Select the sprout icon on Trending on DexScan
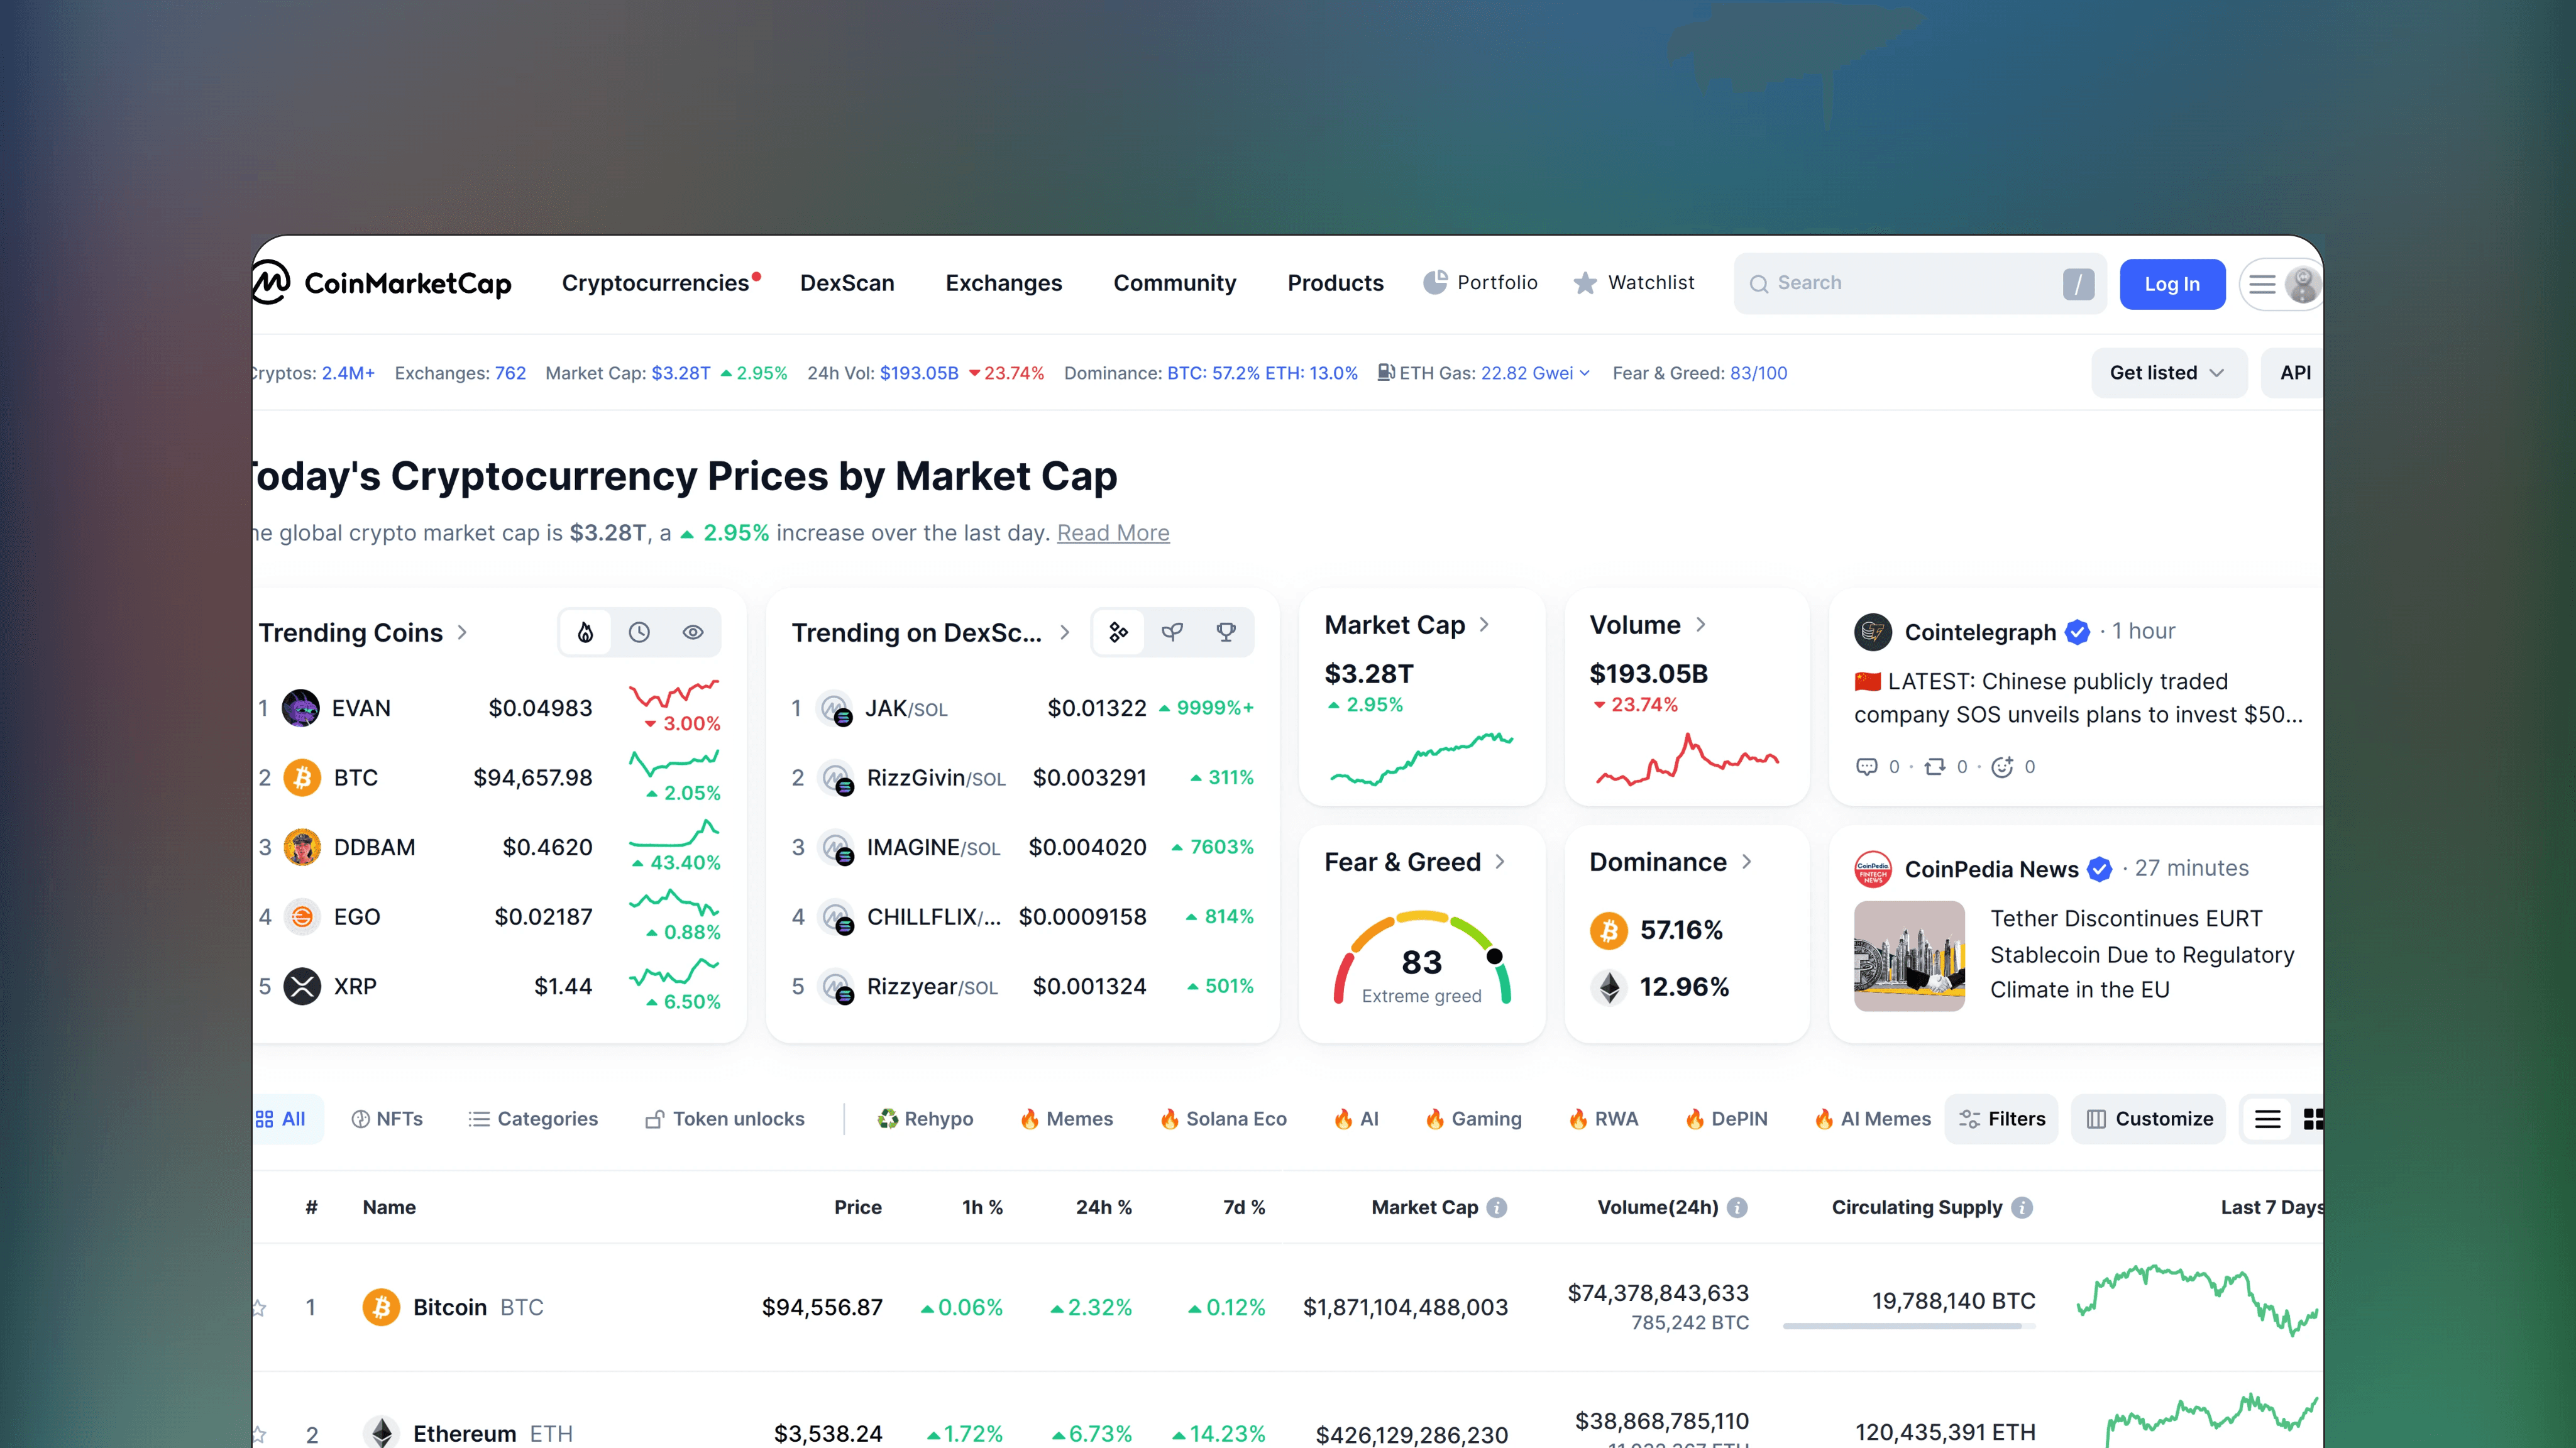Viewport: 2576px width, 1448px height. 1172,632
